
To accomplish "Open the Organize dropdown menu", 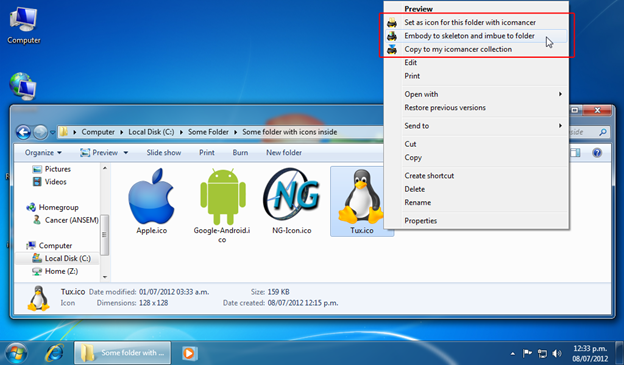I will click(43, 152).
